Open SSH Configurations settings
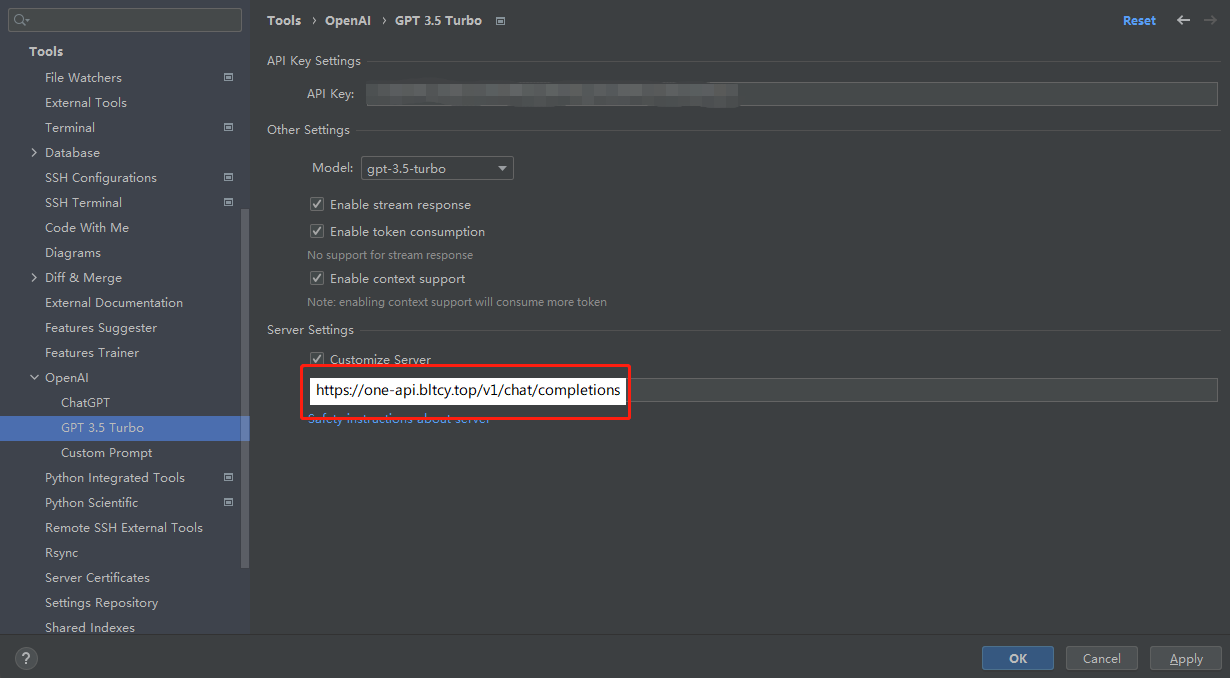Image resolution: width=1230 pixels, height=678 pixels. pos(101,177)
